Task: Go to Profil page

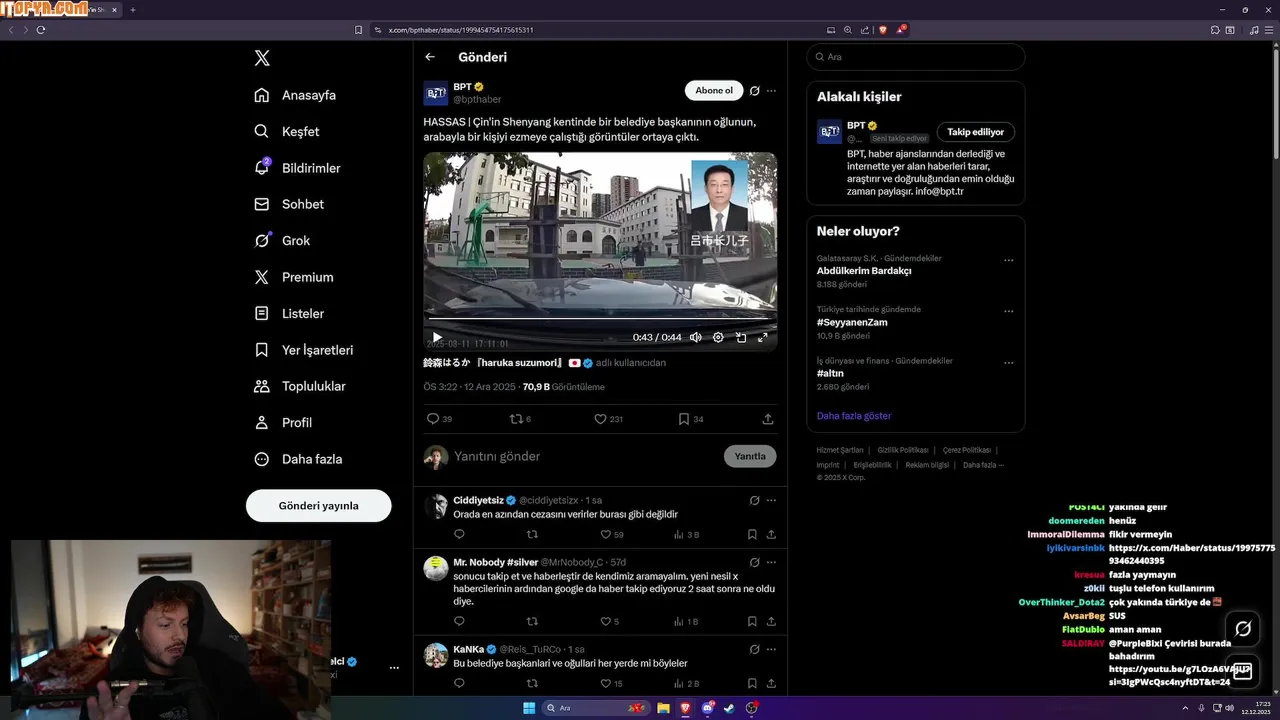Action: (x=283, y=422)
